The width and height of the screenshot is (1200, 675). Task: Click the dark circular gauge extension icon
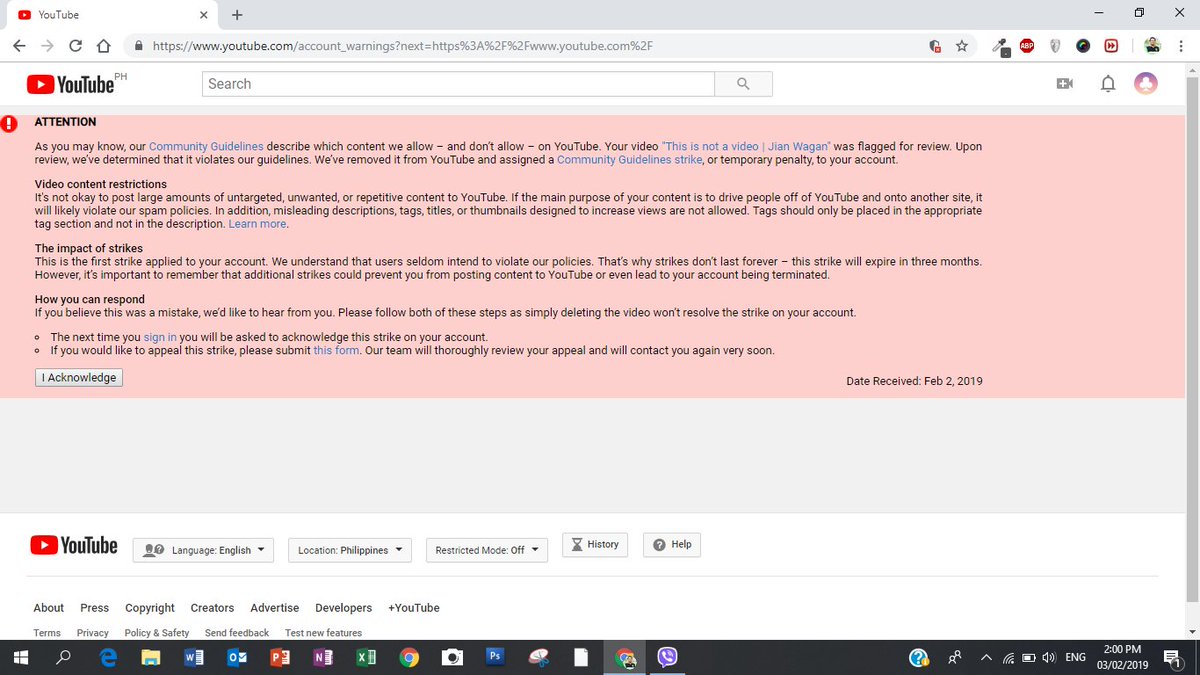click(x=1083, y=46)
